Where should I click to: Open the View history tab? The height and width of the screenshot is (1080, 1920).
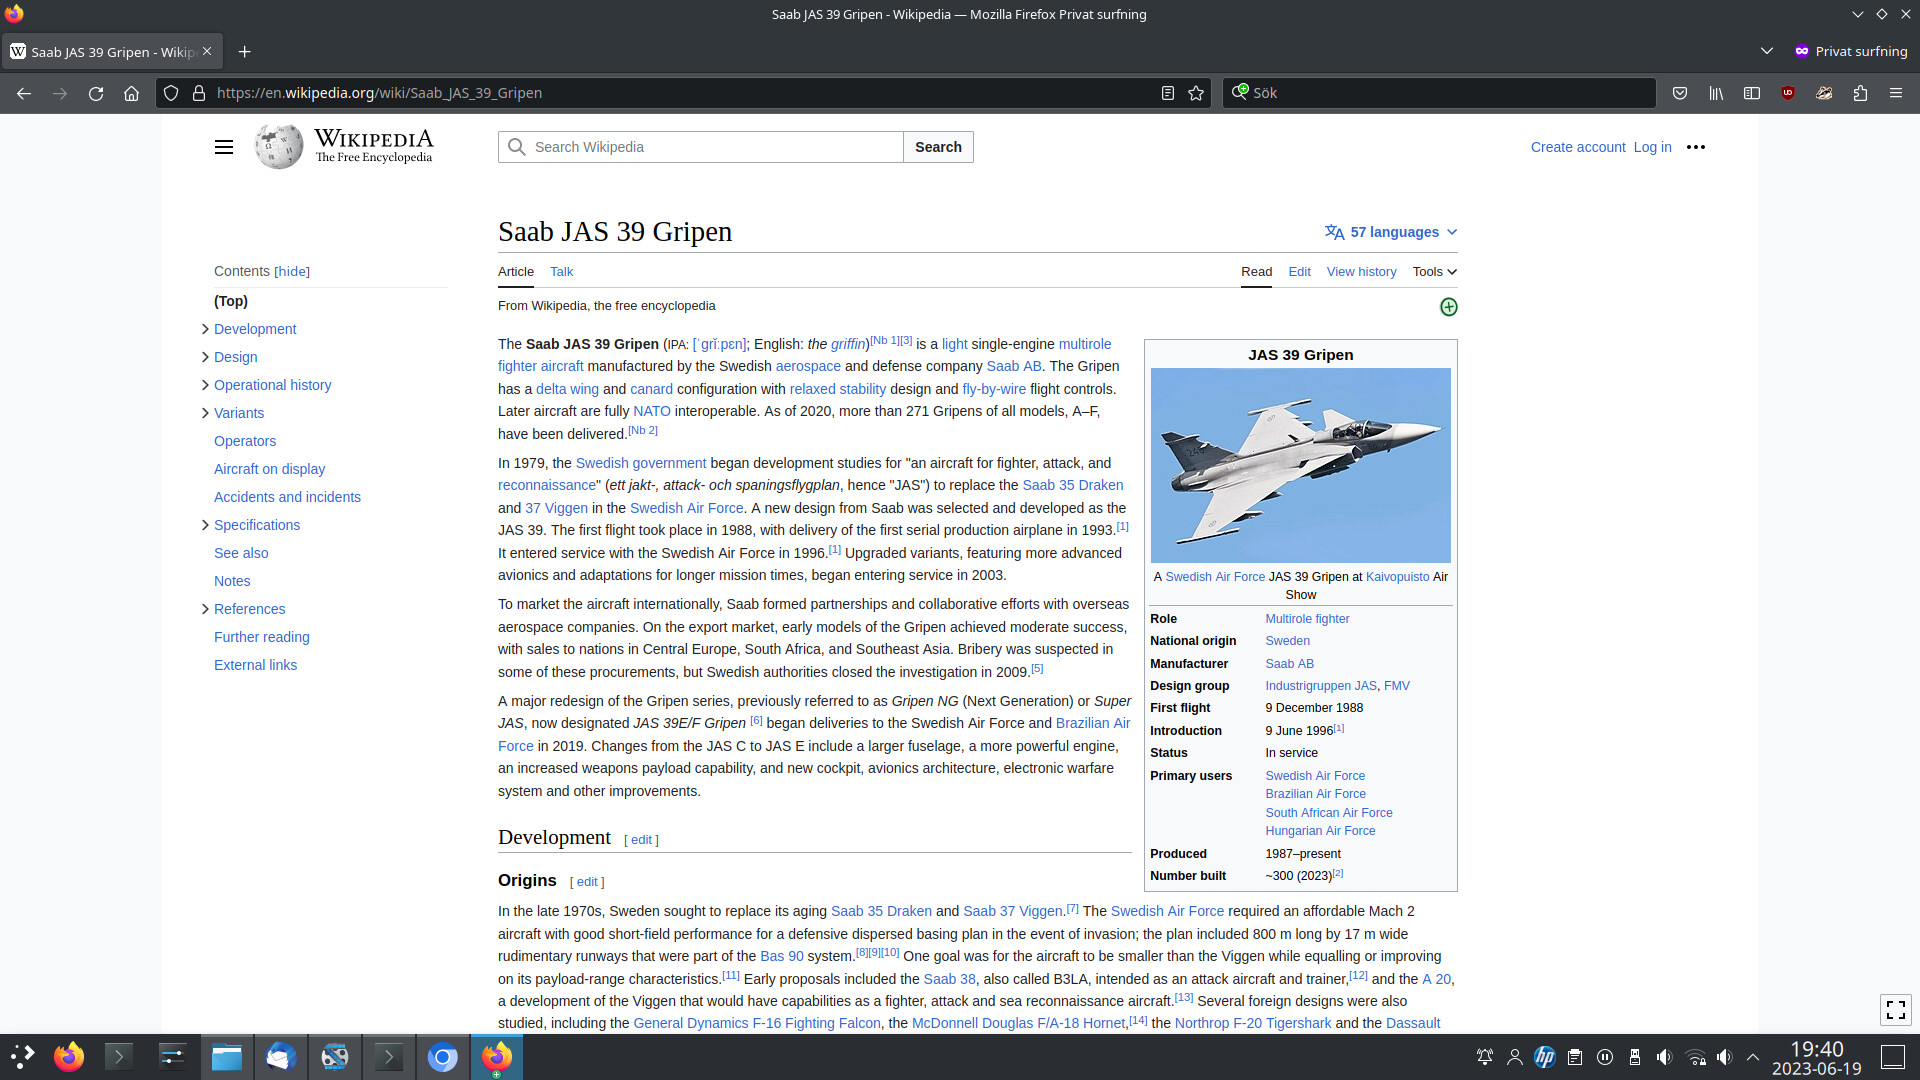[1361, 272]
